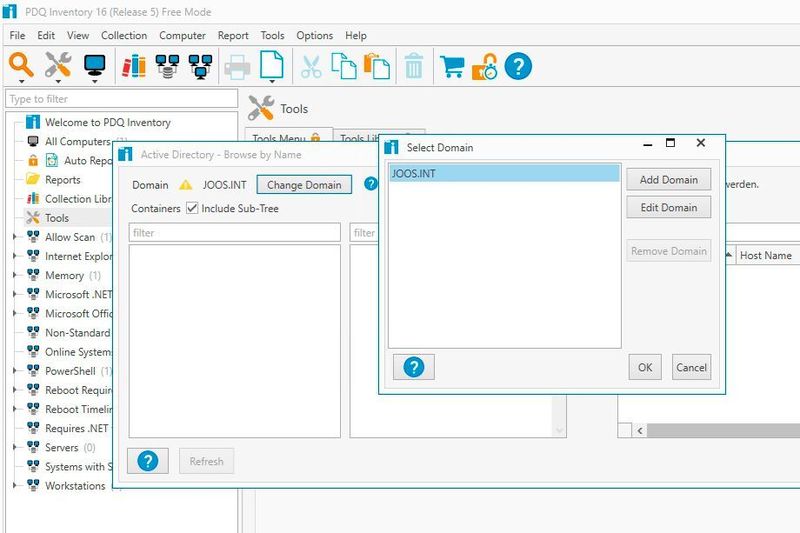Toggle the Include Sub-Tree checkbox

pyautogui.click(x=192, y=208)
